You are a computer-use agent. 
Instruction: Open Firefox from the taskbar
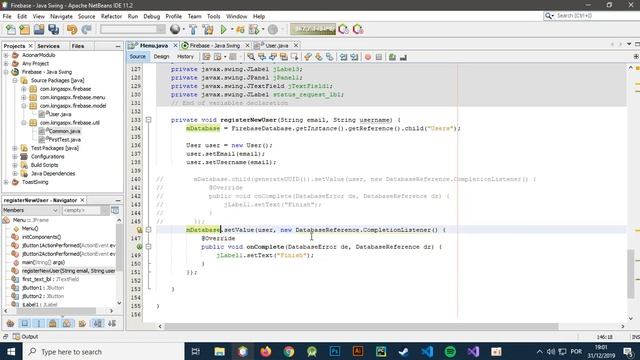tap(266, 351)
